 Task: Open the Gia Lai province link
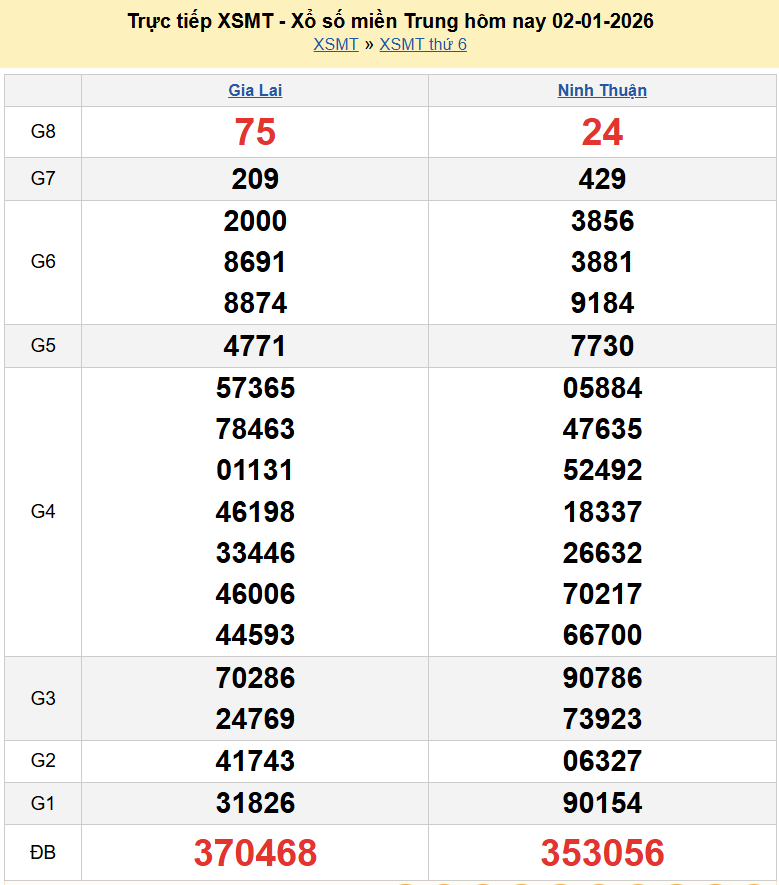click(x=255, y=90)
